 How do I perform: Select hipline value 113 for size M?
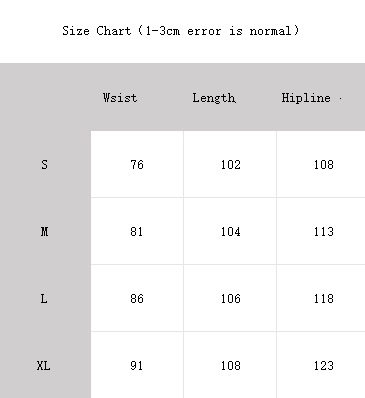(x=324, y=232)
